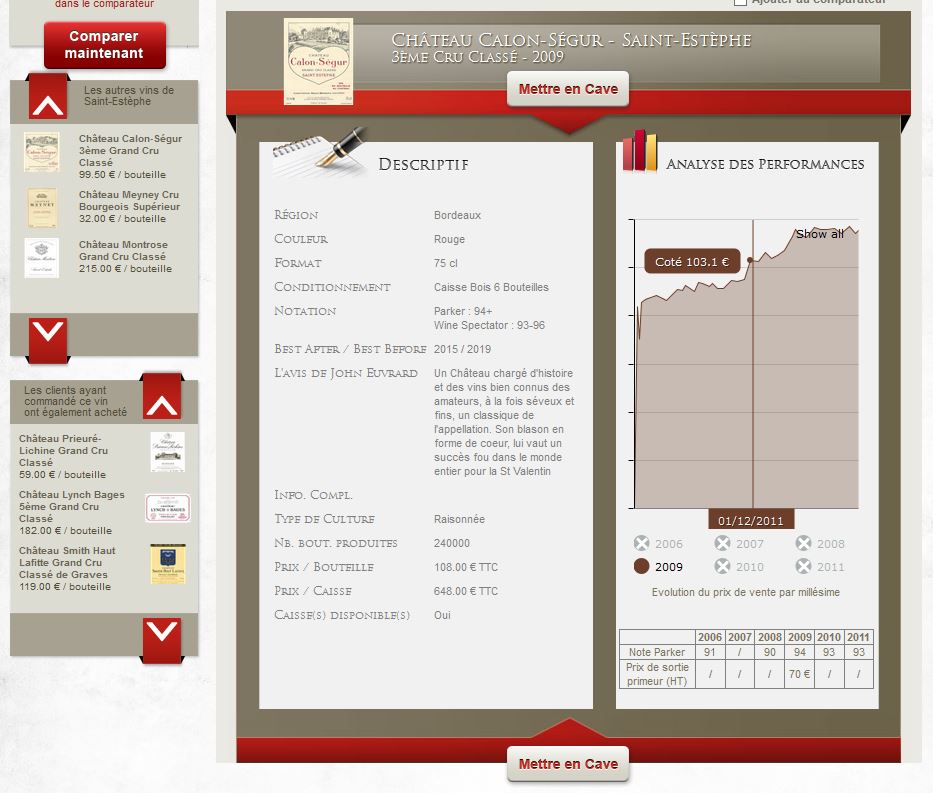The image size is (933, 793).
Task: Click Note Parker value 91 for 2006
Action: [x=710, y=652]
